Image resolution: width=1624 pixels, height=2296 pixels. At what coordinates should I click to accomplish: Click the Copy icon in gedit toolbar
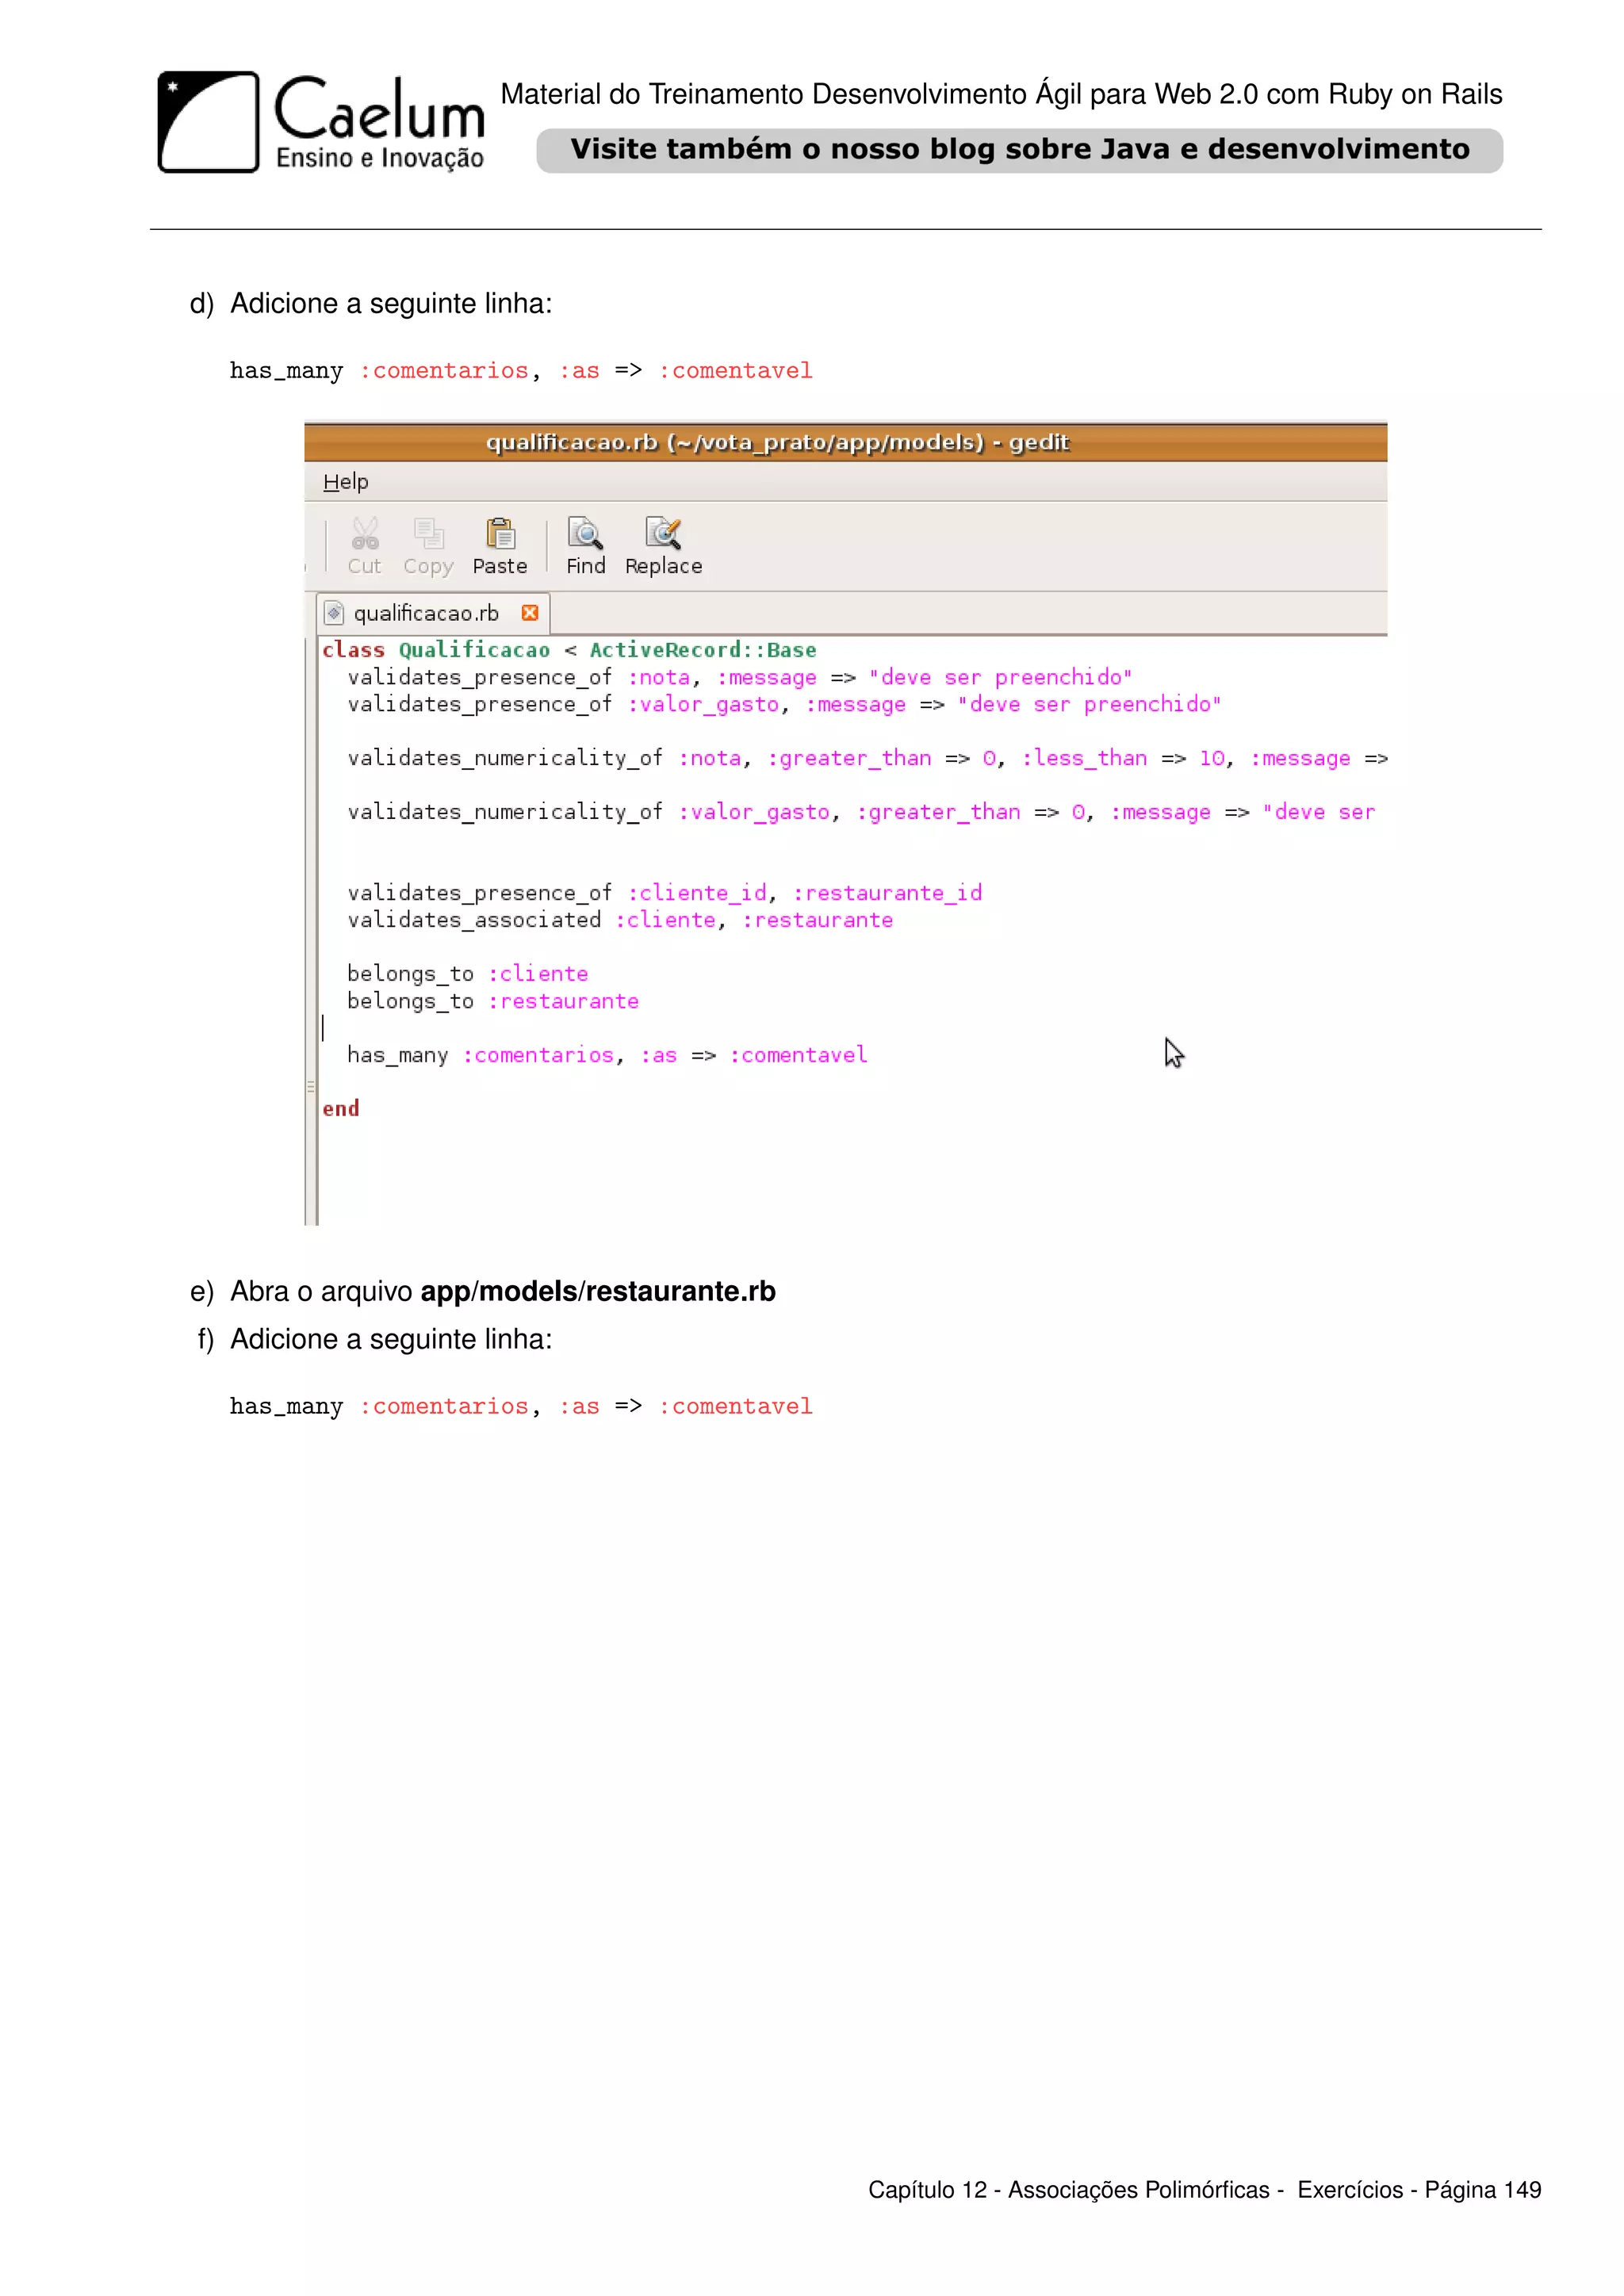click(x=429, y=534)
